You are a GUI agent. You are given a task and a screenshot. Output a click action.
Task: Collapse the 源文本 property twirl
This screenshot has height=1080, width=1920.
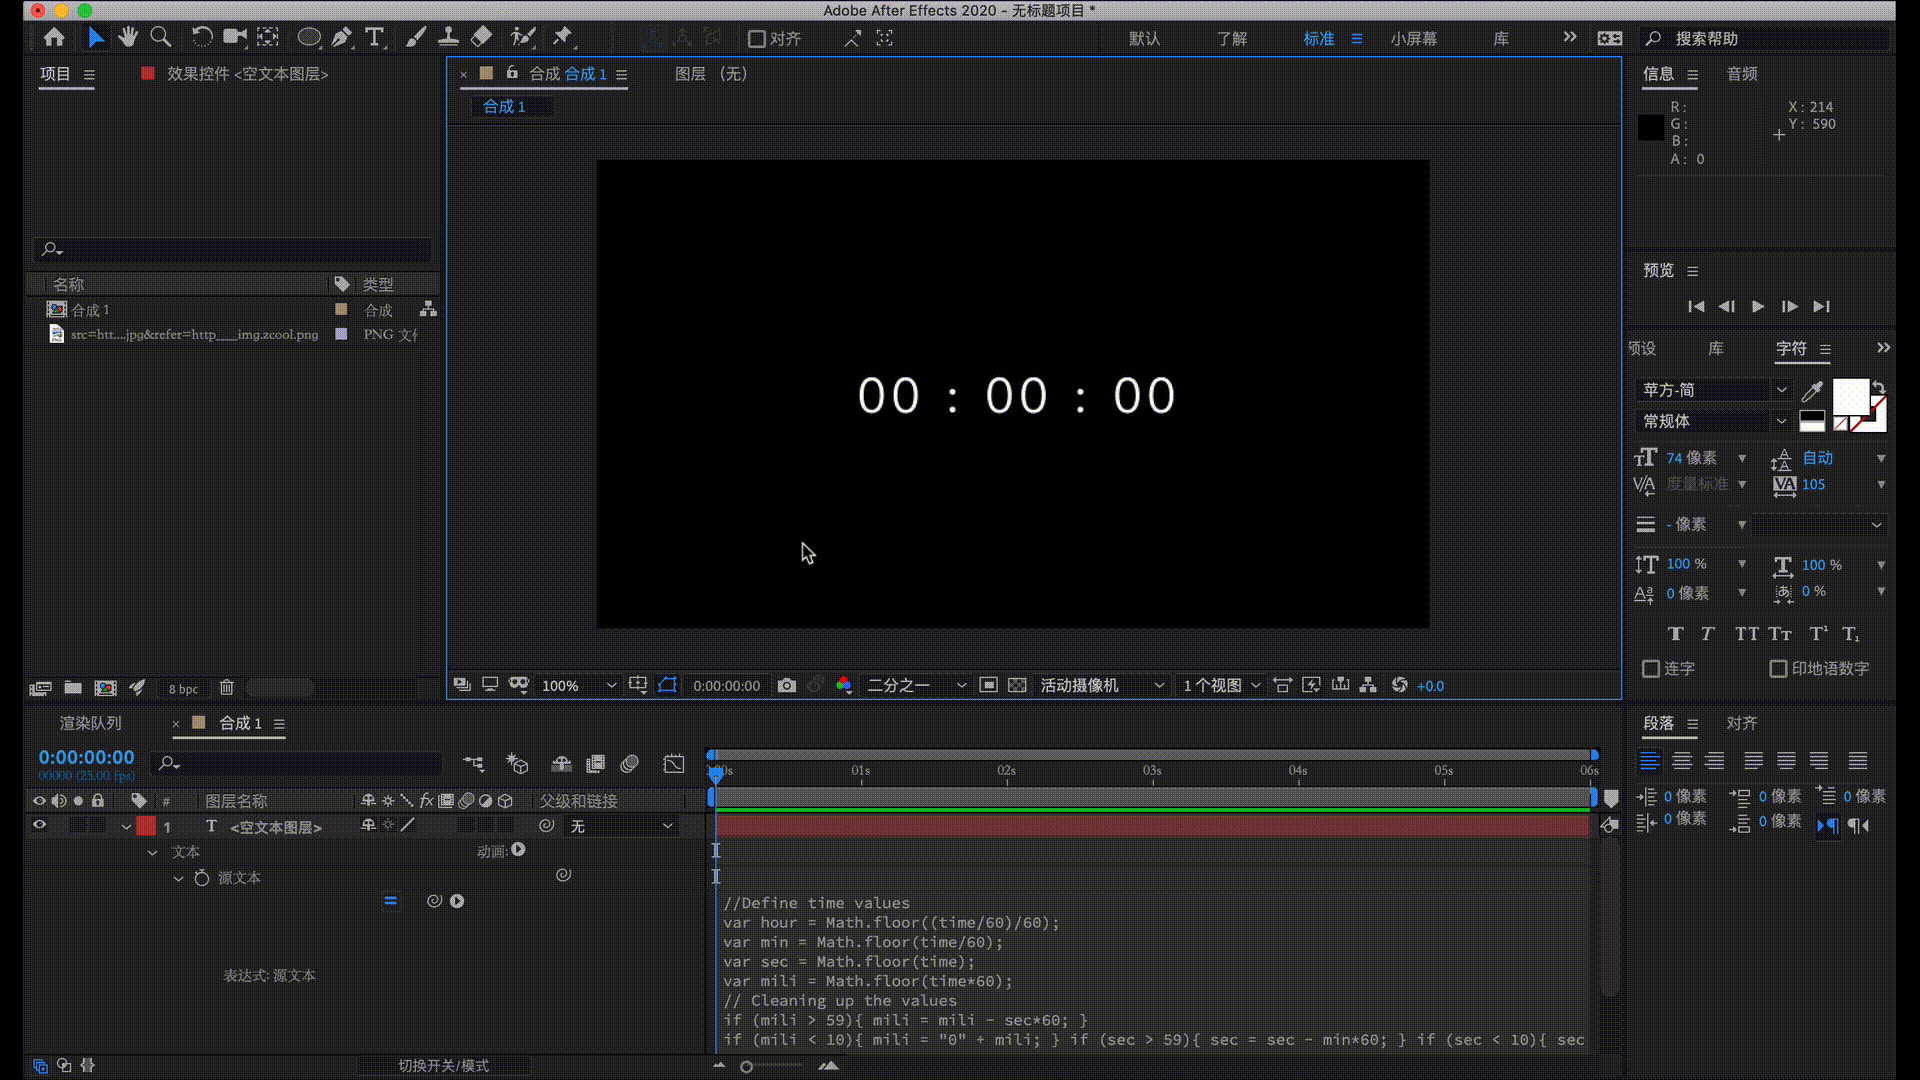point(178,878)
